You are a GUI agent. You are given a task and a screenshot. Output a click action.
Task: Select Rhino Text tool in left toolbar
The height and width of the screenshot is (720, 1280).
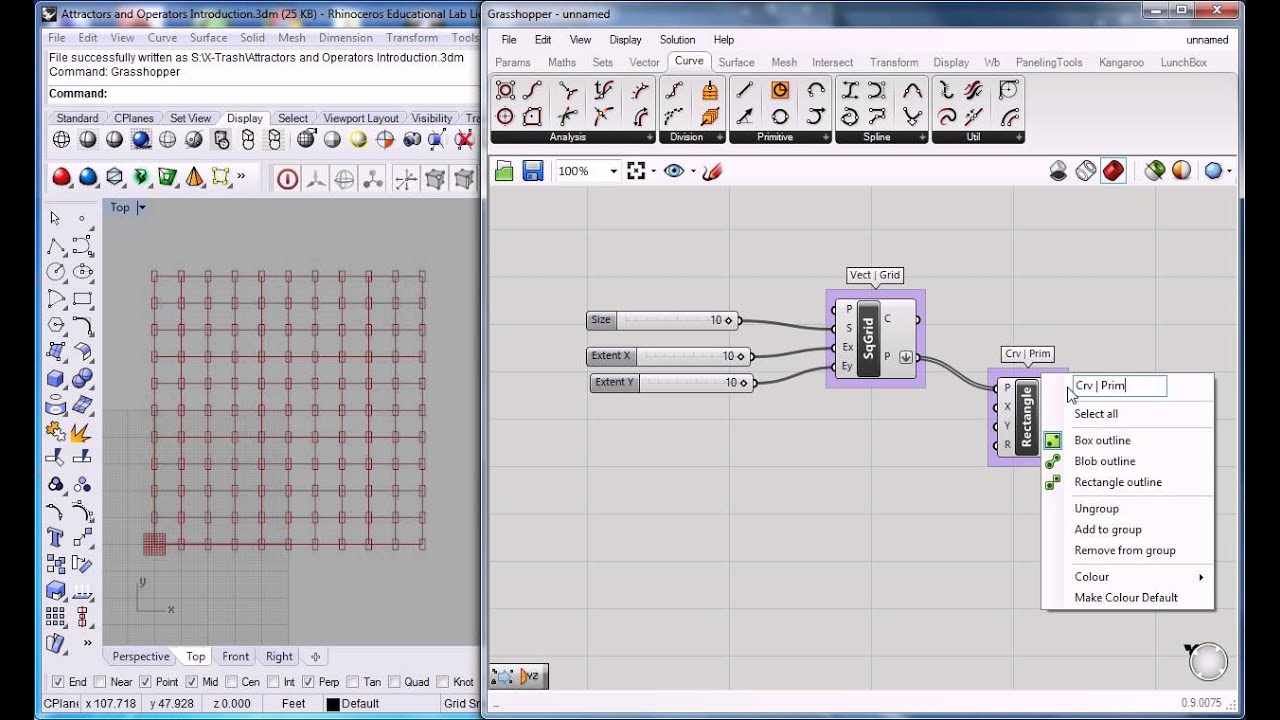point(56,538)
